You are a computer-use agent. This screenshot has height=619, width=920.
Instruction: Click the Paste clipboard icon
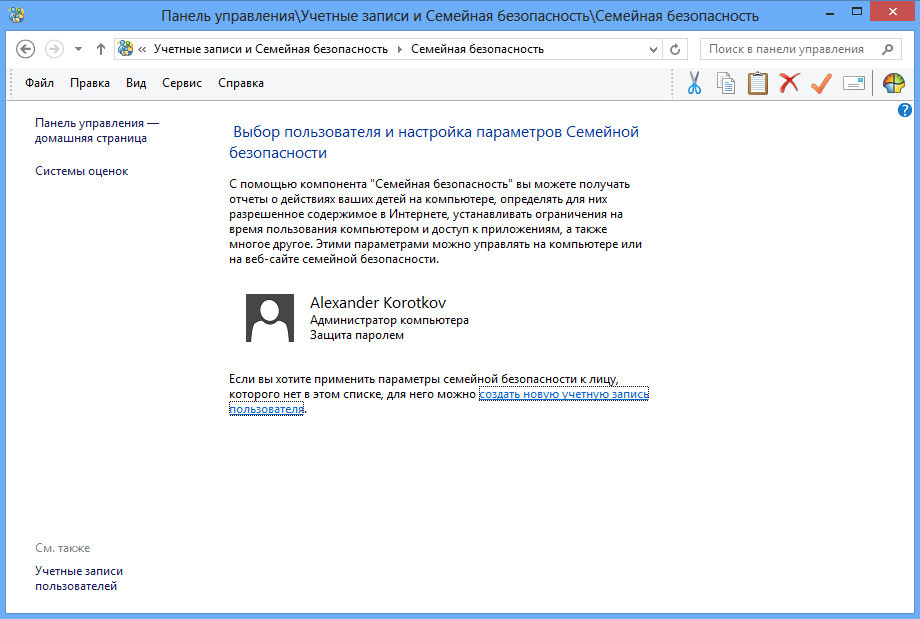coord(758,83)
